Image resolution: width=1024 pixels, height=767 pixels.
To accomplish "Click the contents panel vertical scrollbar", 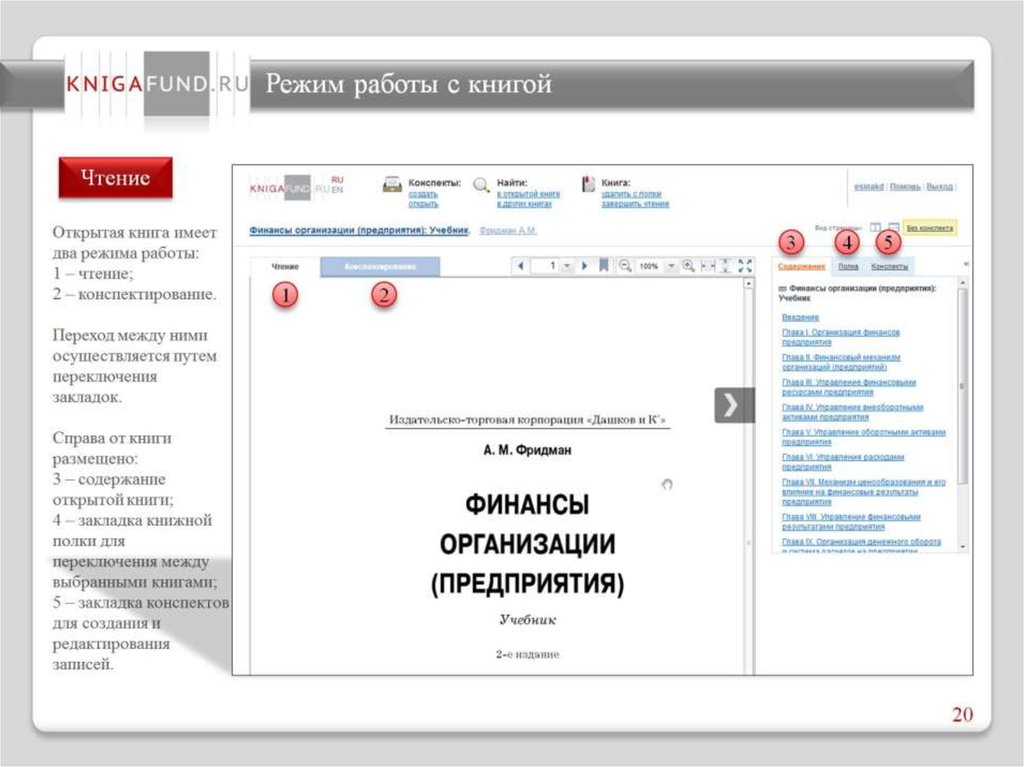I will tap(962, 400).
